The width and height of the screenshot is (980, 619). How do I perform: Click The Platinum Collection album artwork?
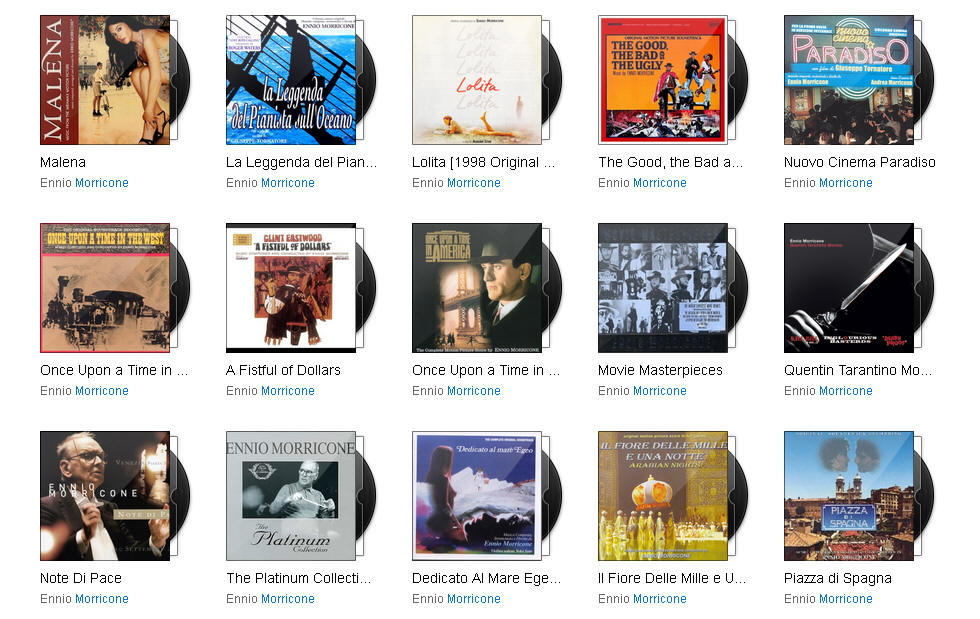point(291,496)
